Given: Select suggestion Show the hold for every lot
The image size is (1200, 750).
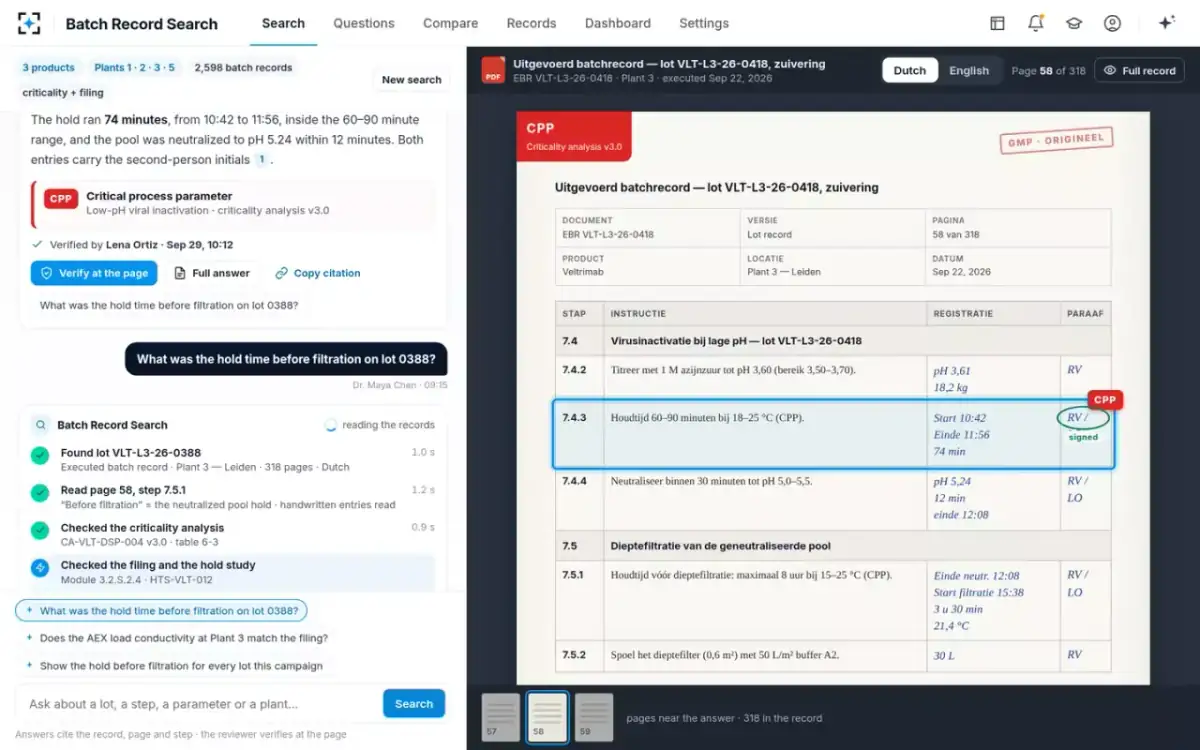Looking at the screenshot, I should tap(174, 666).
